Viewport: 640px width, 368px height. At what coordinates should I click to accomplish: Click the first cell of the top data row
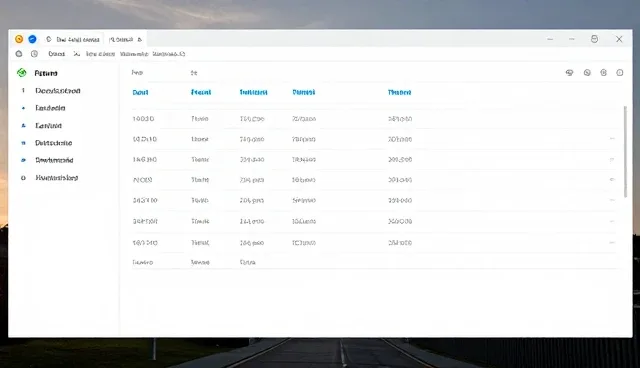[x=143, y=119]
